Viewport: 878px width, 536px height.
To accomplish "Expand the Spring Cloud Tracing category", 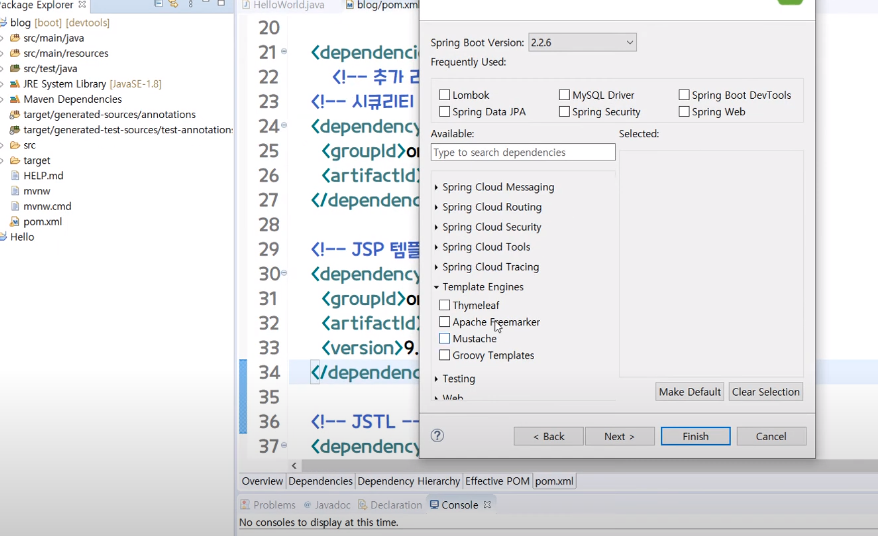I will 436,267.
